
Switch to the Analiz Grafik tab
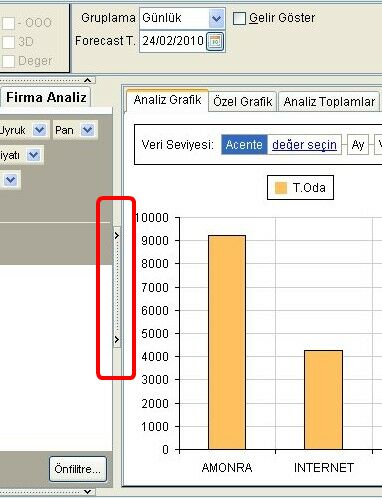167,100
